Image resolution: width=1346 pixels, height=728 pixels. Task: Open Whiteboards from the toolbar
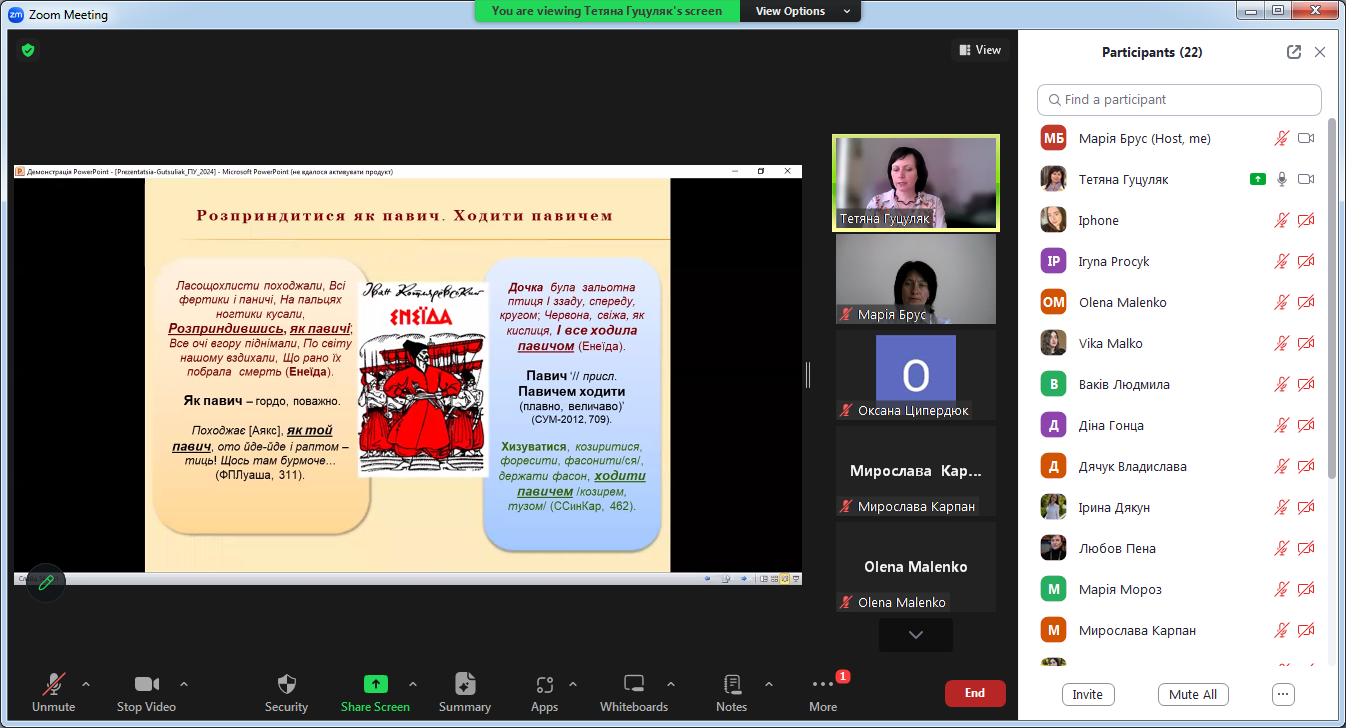coord(633,685)
